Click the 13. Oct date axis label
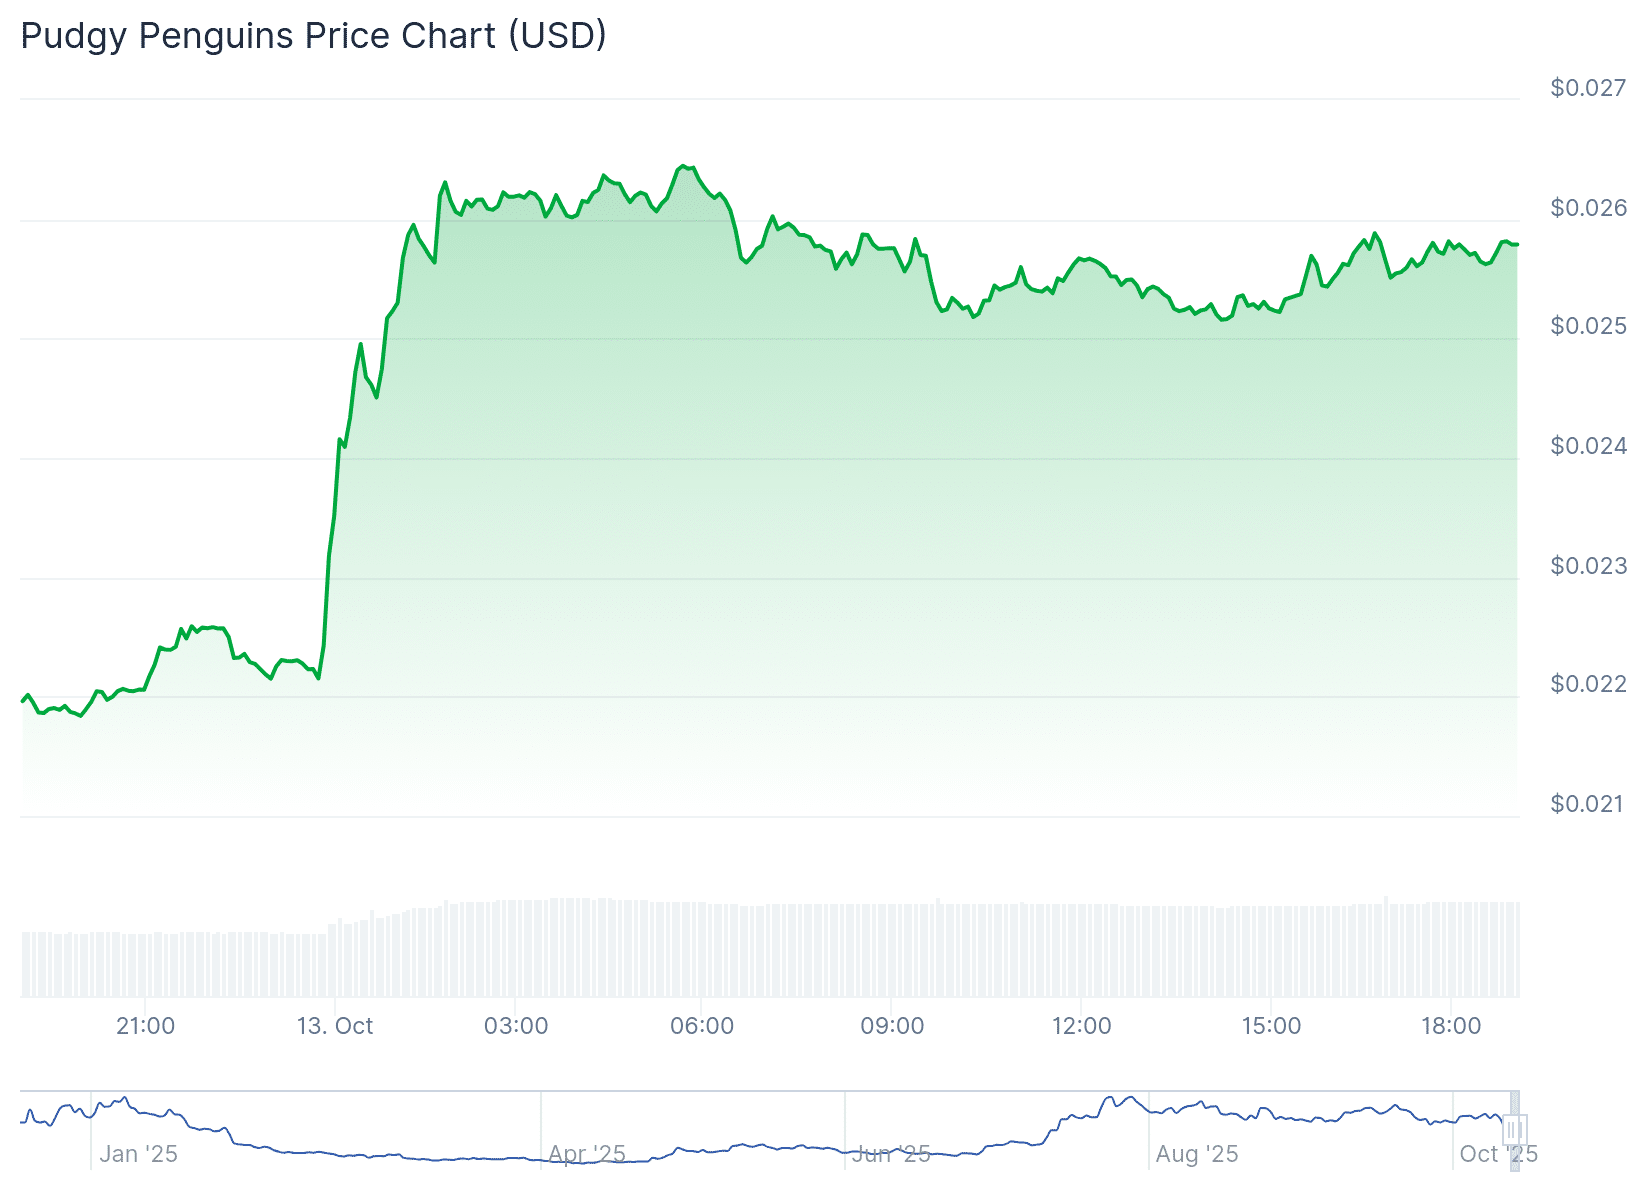Viewport: 1644px width, 1200px height. point(335,1026)
